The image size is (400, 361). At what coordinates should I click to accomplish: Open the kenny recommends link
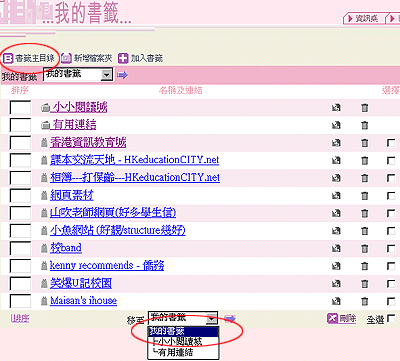tap(107, 266)
